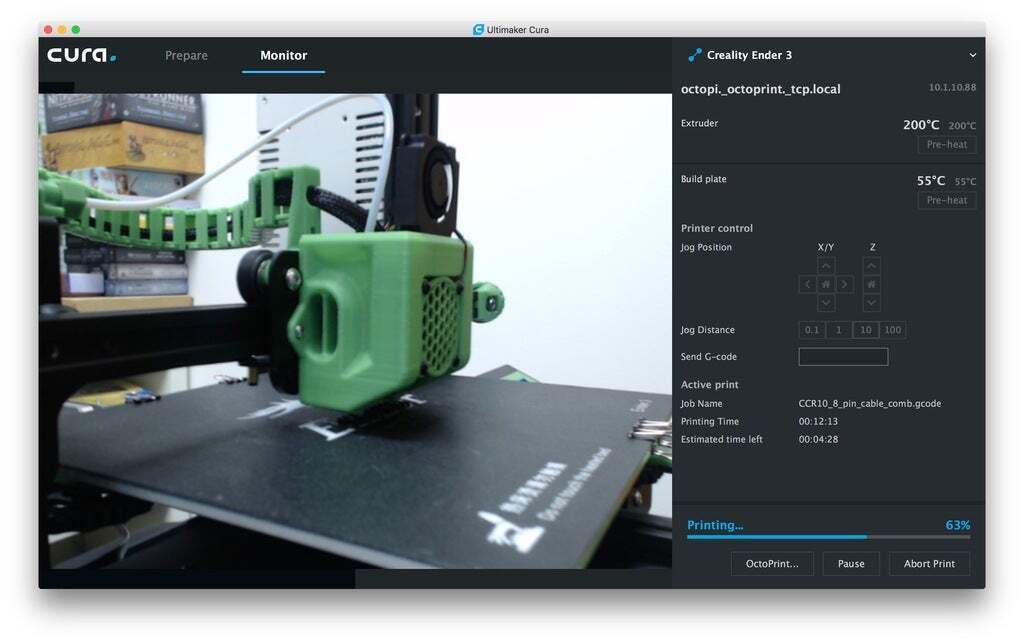Home the X/Y axes

[x=826, y=284]
